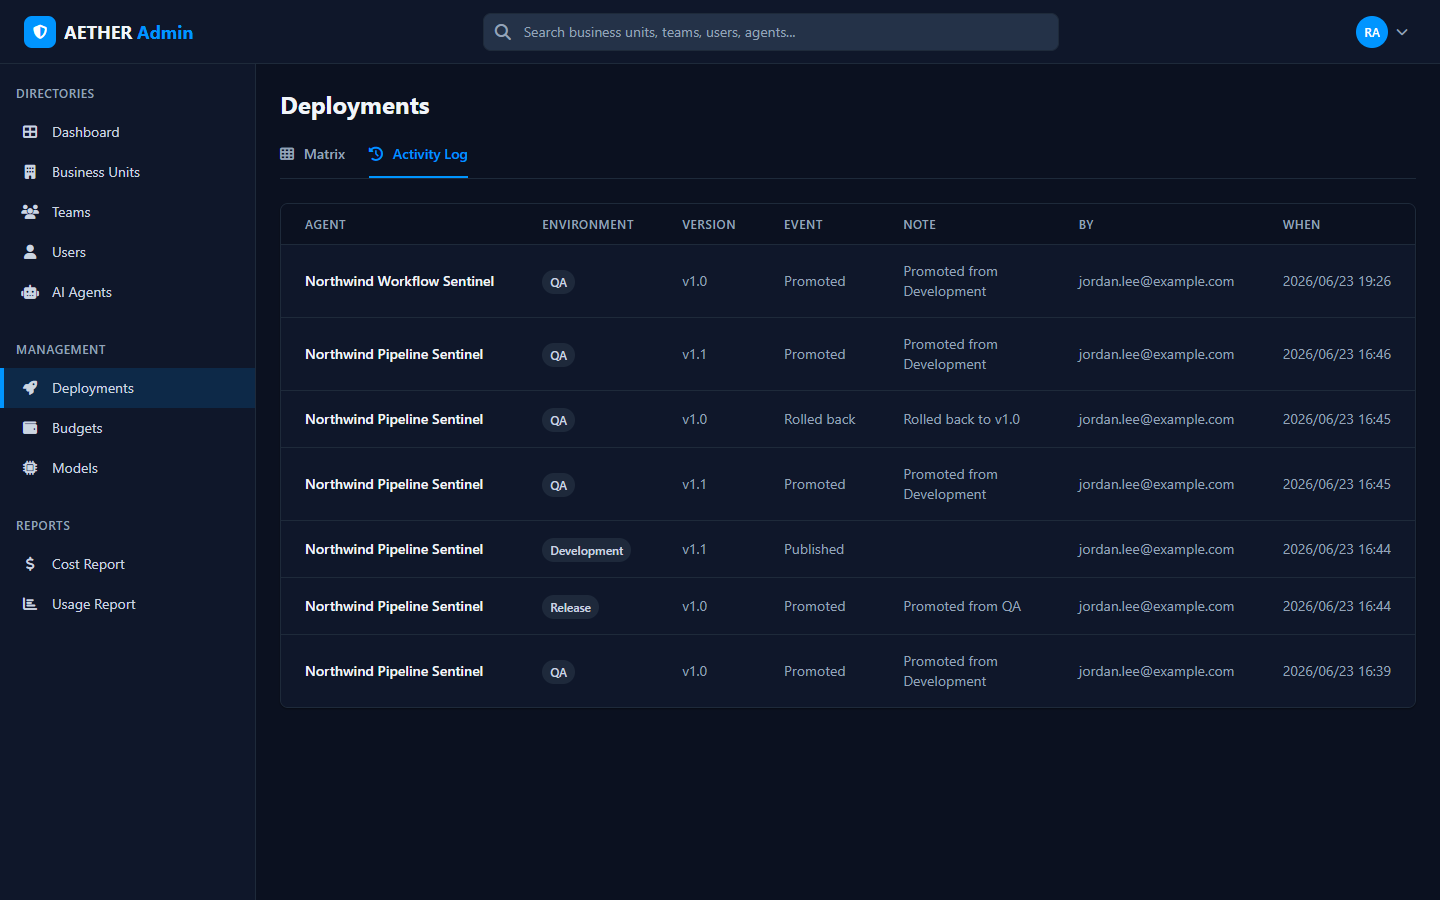Click the EVENT column header
The image size is (1440, 900).
pyautogui.click(x=803, y=225)
